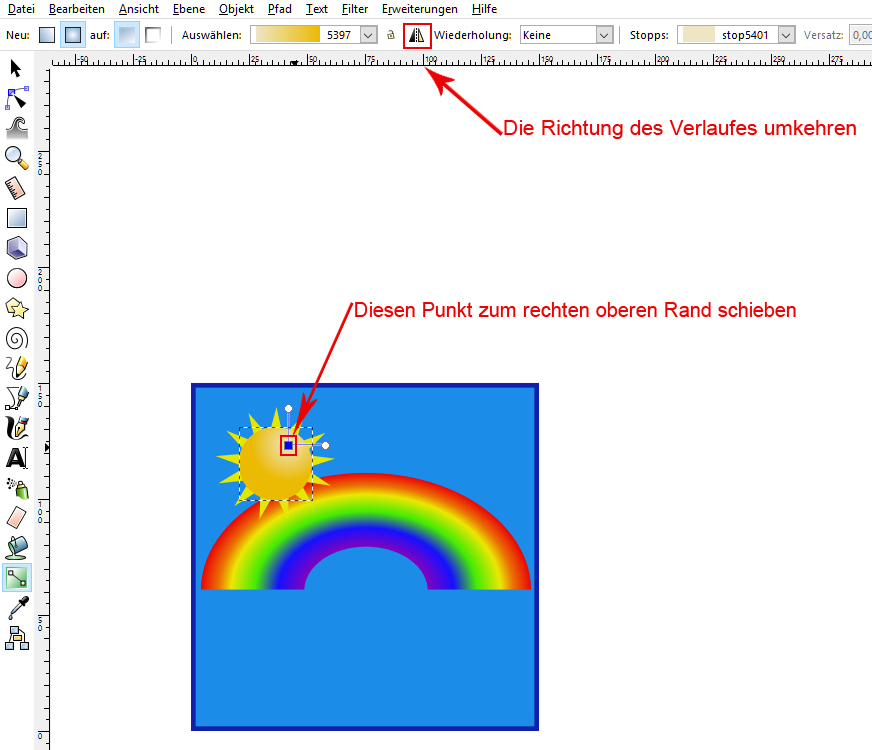This screenshot has height=750, width=872.
Task: Toggle apply gradient on fill
Action: (x=127, y=35)
